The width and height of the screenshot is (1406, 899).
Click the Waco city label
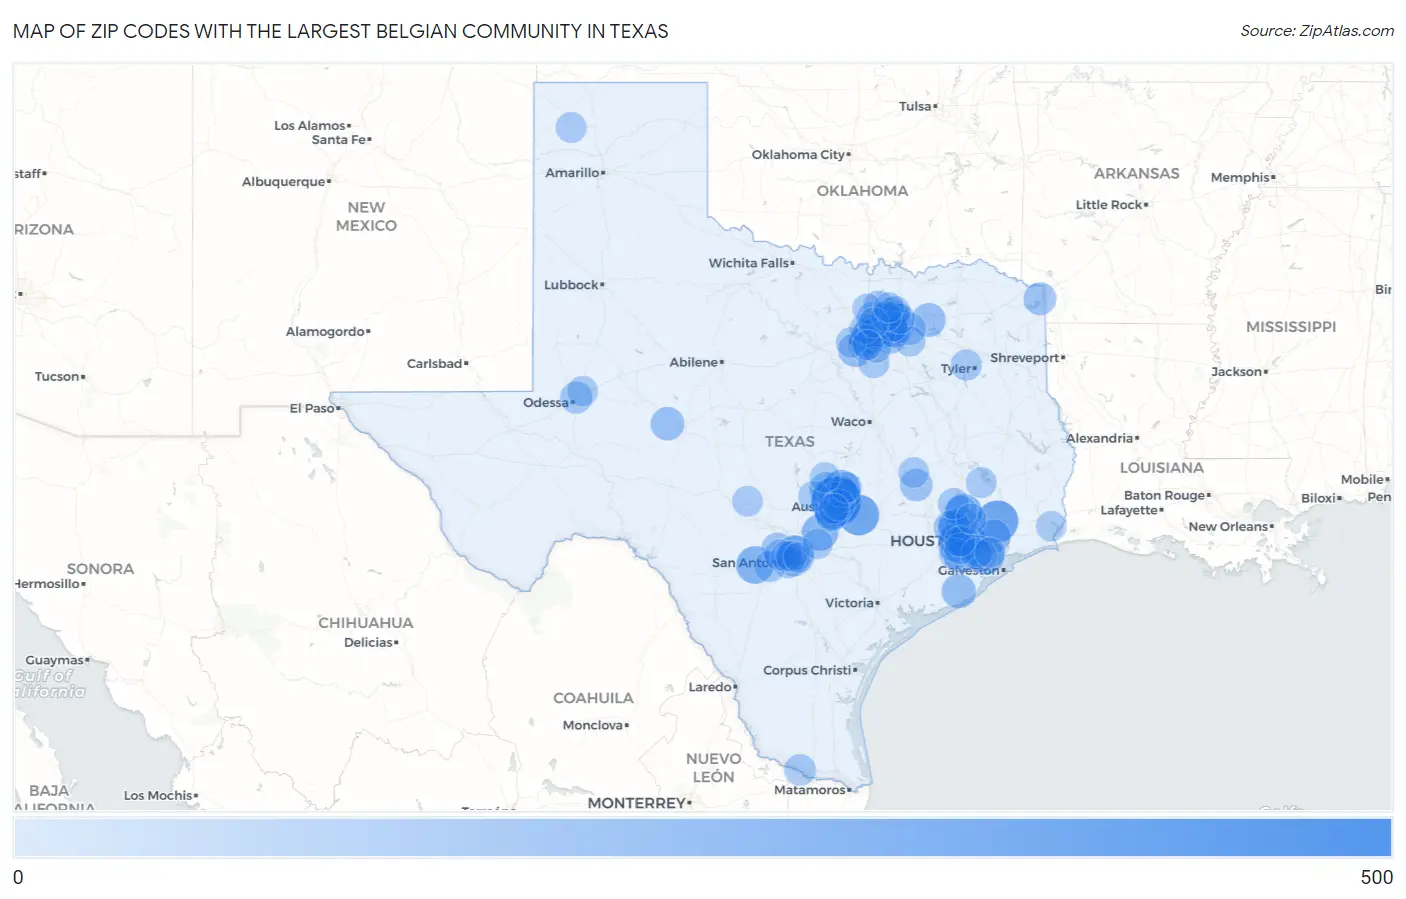coord(848,422)
